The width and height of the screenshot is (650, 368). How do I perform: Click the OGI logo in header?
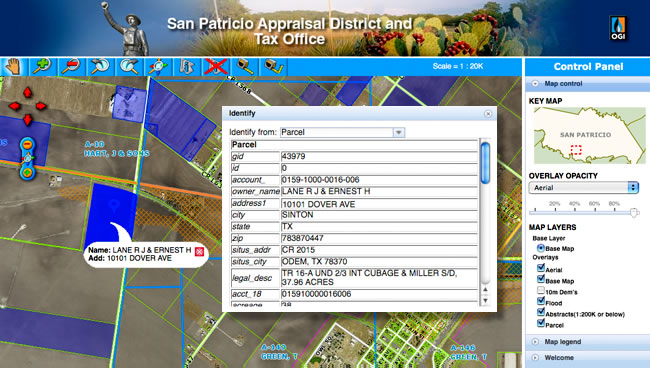coord(618,28)
